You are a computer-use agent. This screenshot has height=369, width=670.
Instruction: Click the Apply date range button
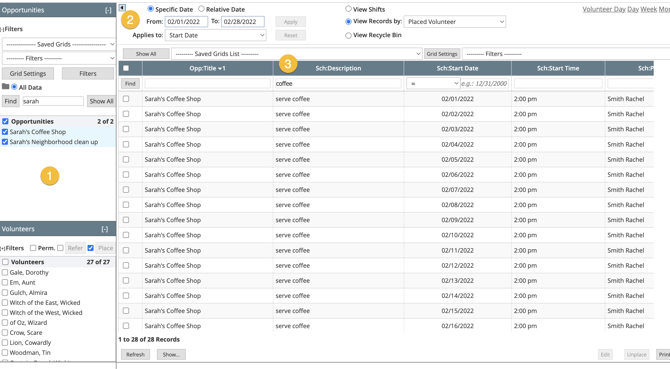[x=291, y=22]
